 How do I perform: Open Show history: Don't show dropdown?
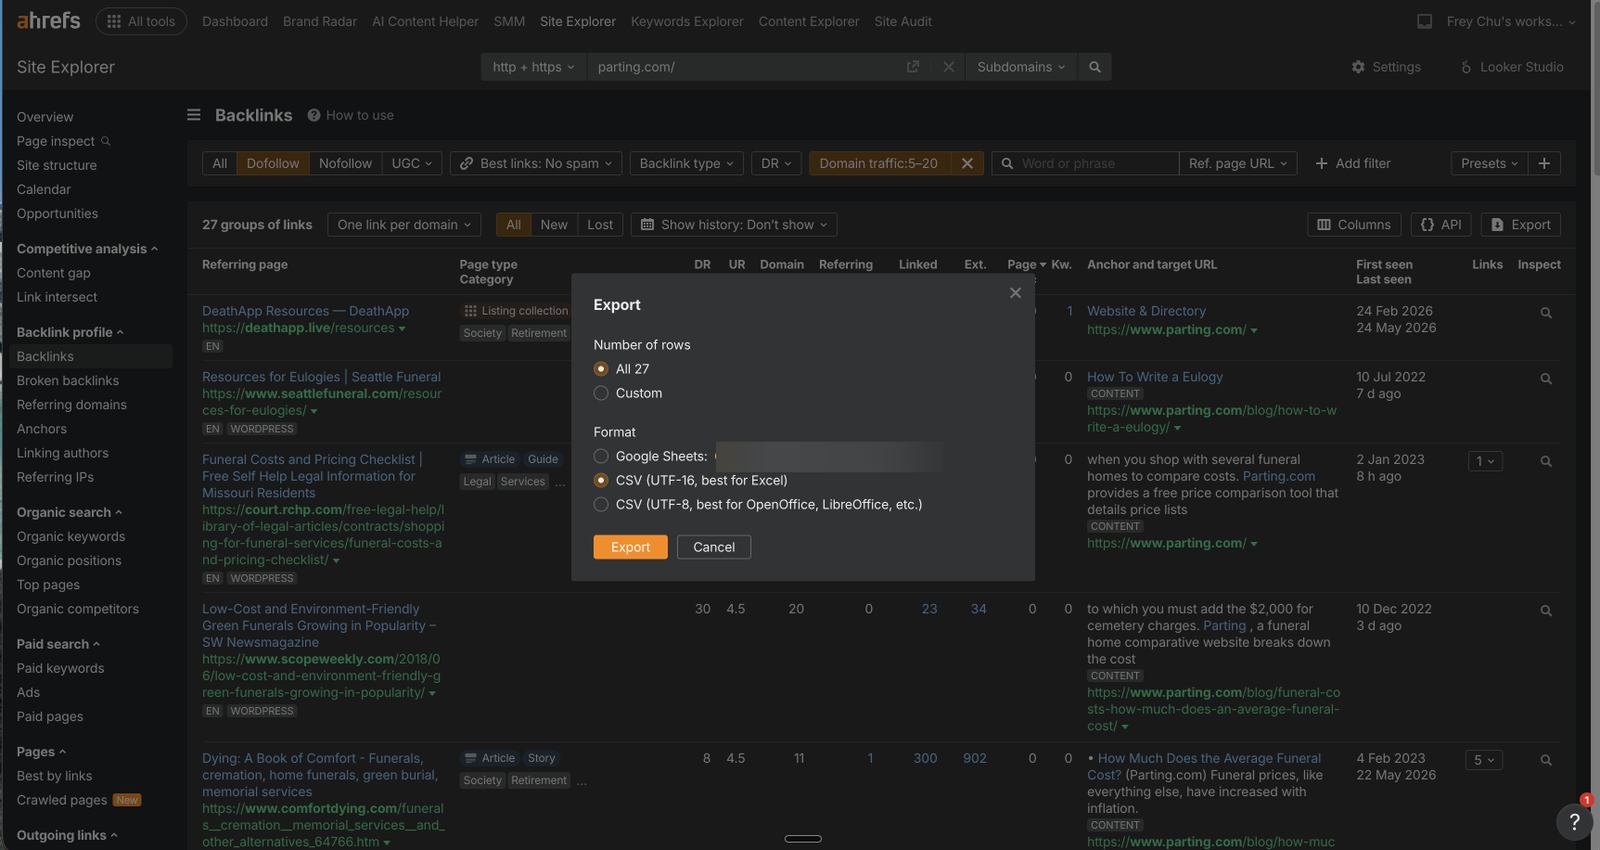click(734, 225)
